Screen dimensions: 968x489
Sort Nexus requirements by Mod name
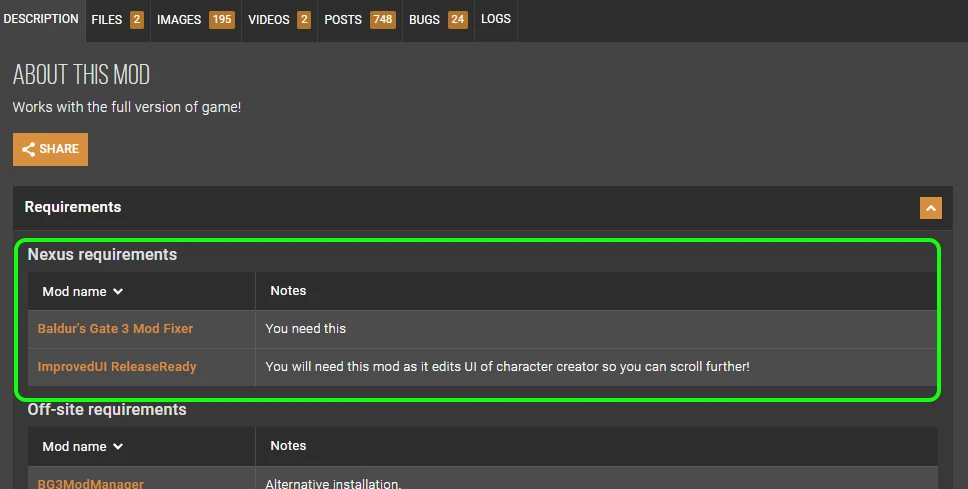83,291
